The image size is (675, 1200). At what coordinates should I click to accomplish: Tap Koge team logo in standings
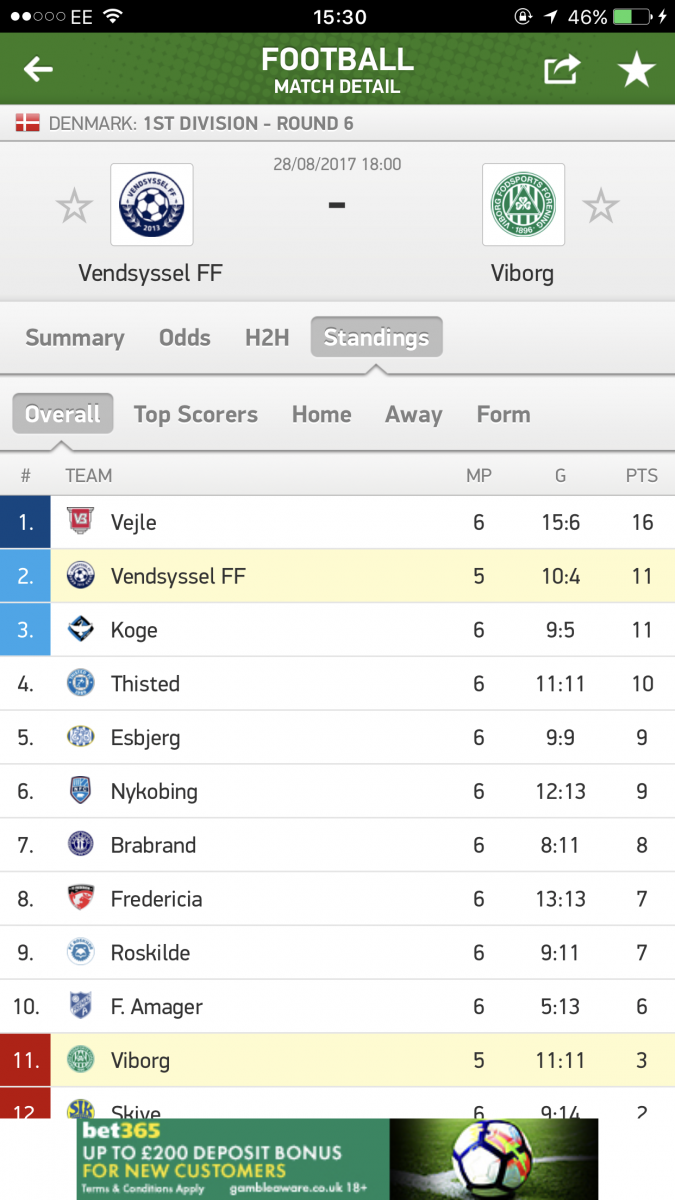coord(80,630)
